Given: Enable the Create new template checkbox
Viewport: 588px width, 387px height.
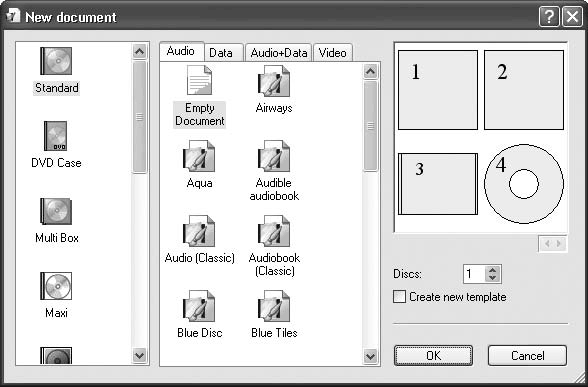Looking at the screenshot, I should (x=399, y=297).
